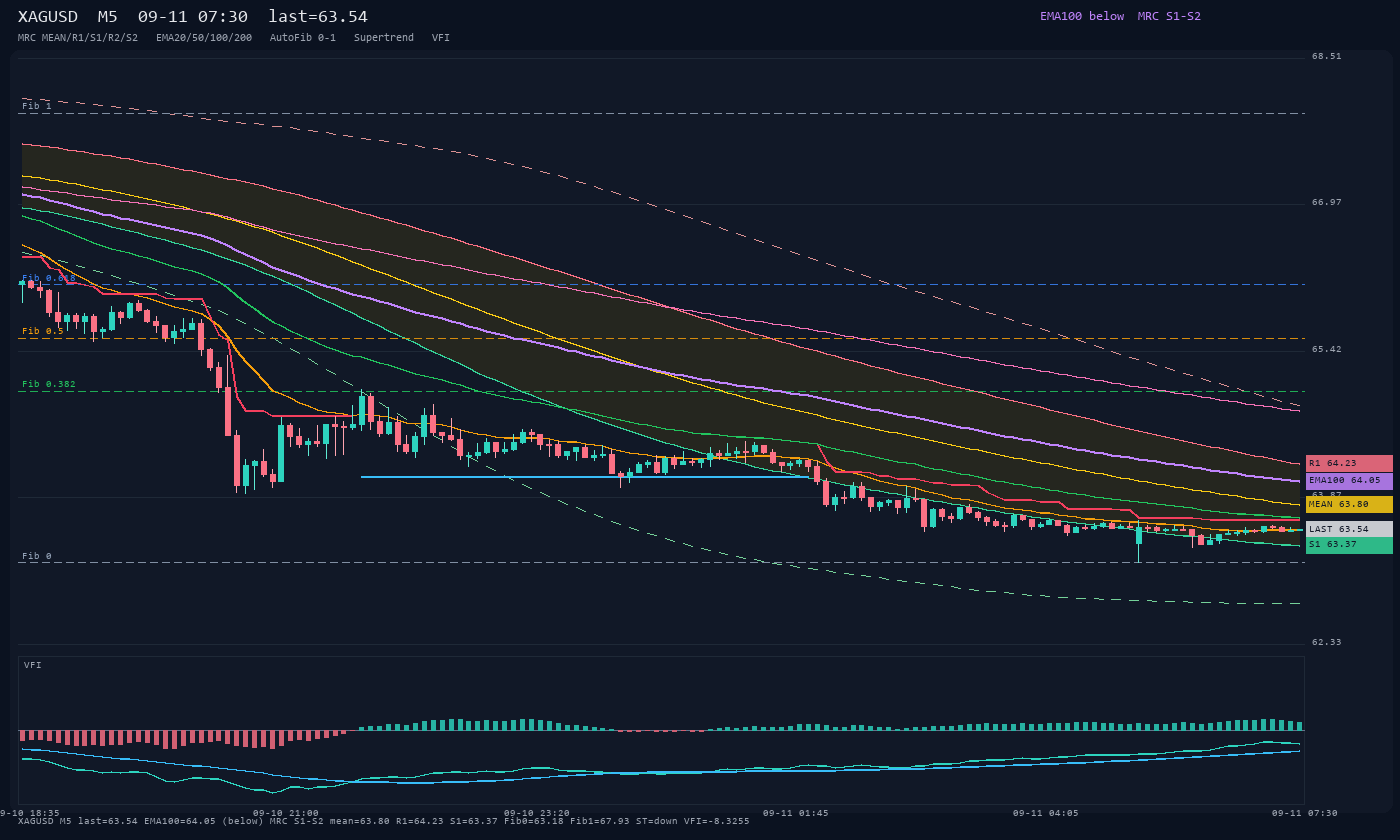Click the M5 timeframe label
This screenshot has width=1400, height=840.
107,17
